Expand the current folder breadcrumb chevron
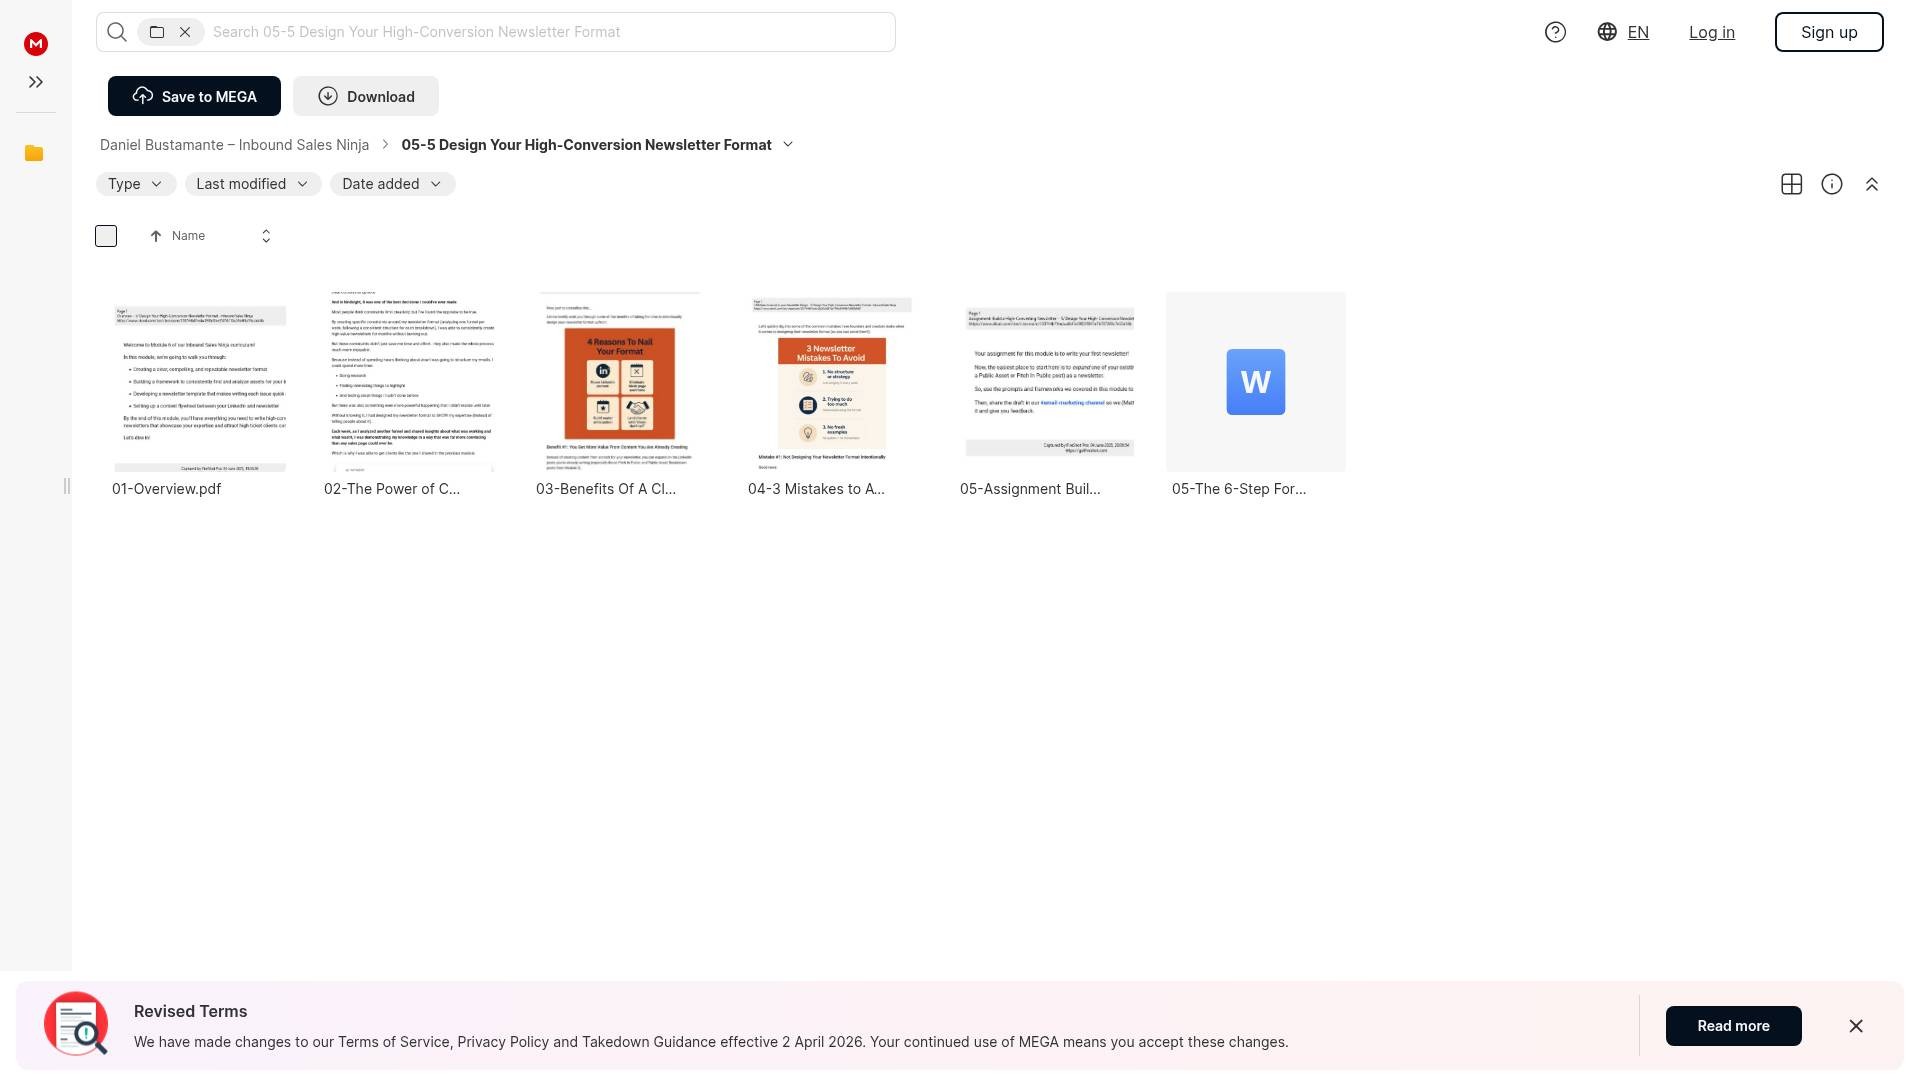1920x1080 pixels. point(788,145)
